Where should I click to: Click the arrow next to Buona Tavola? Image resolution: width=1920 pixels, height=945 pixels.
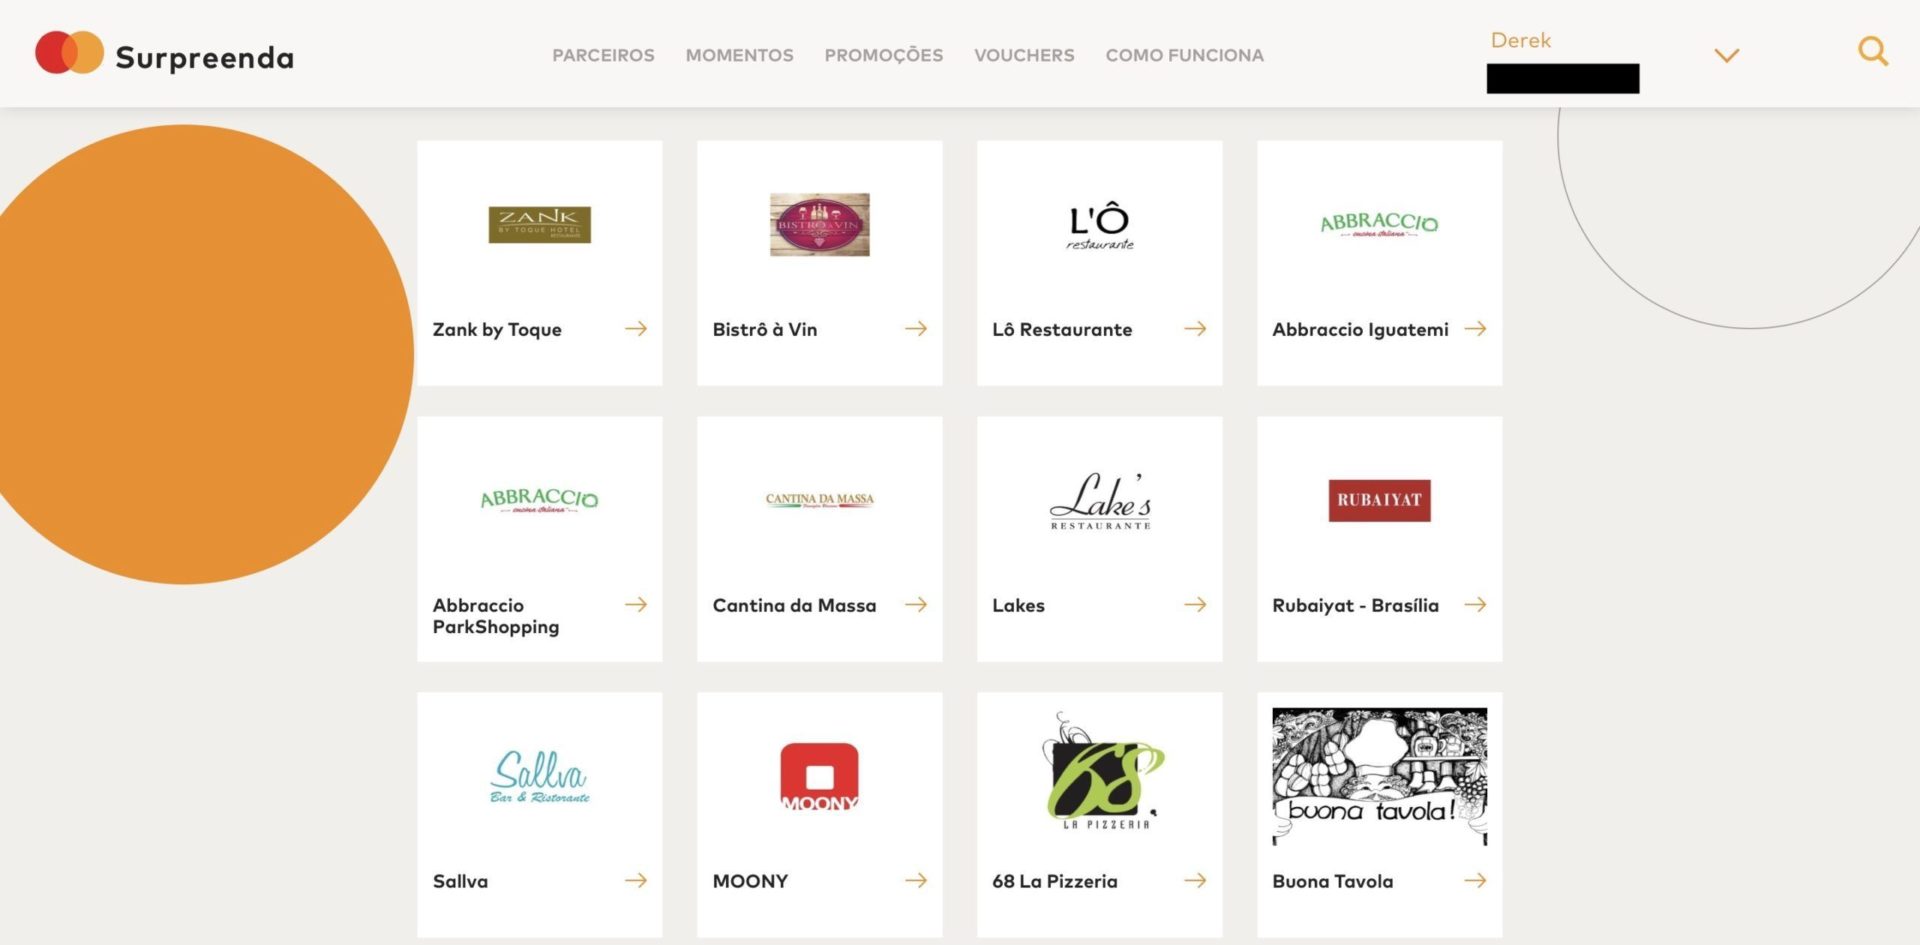click(x=1475, y=881)
